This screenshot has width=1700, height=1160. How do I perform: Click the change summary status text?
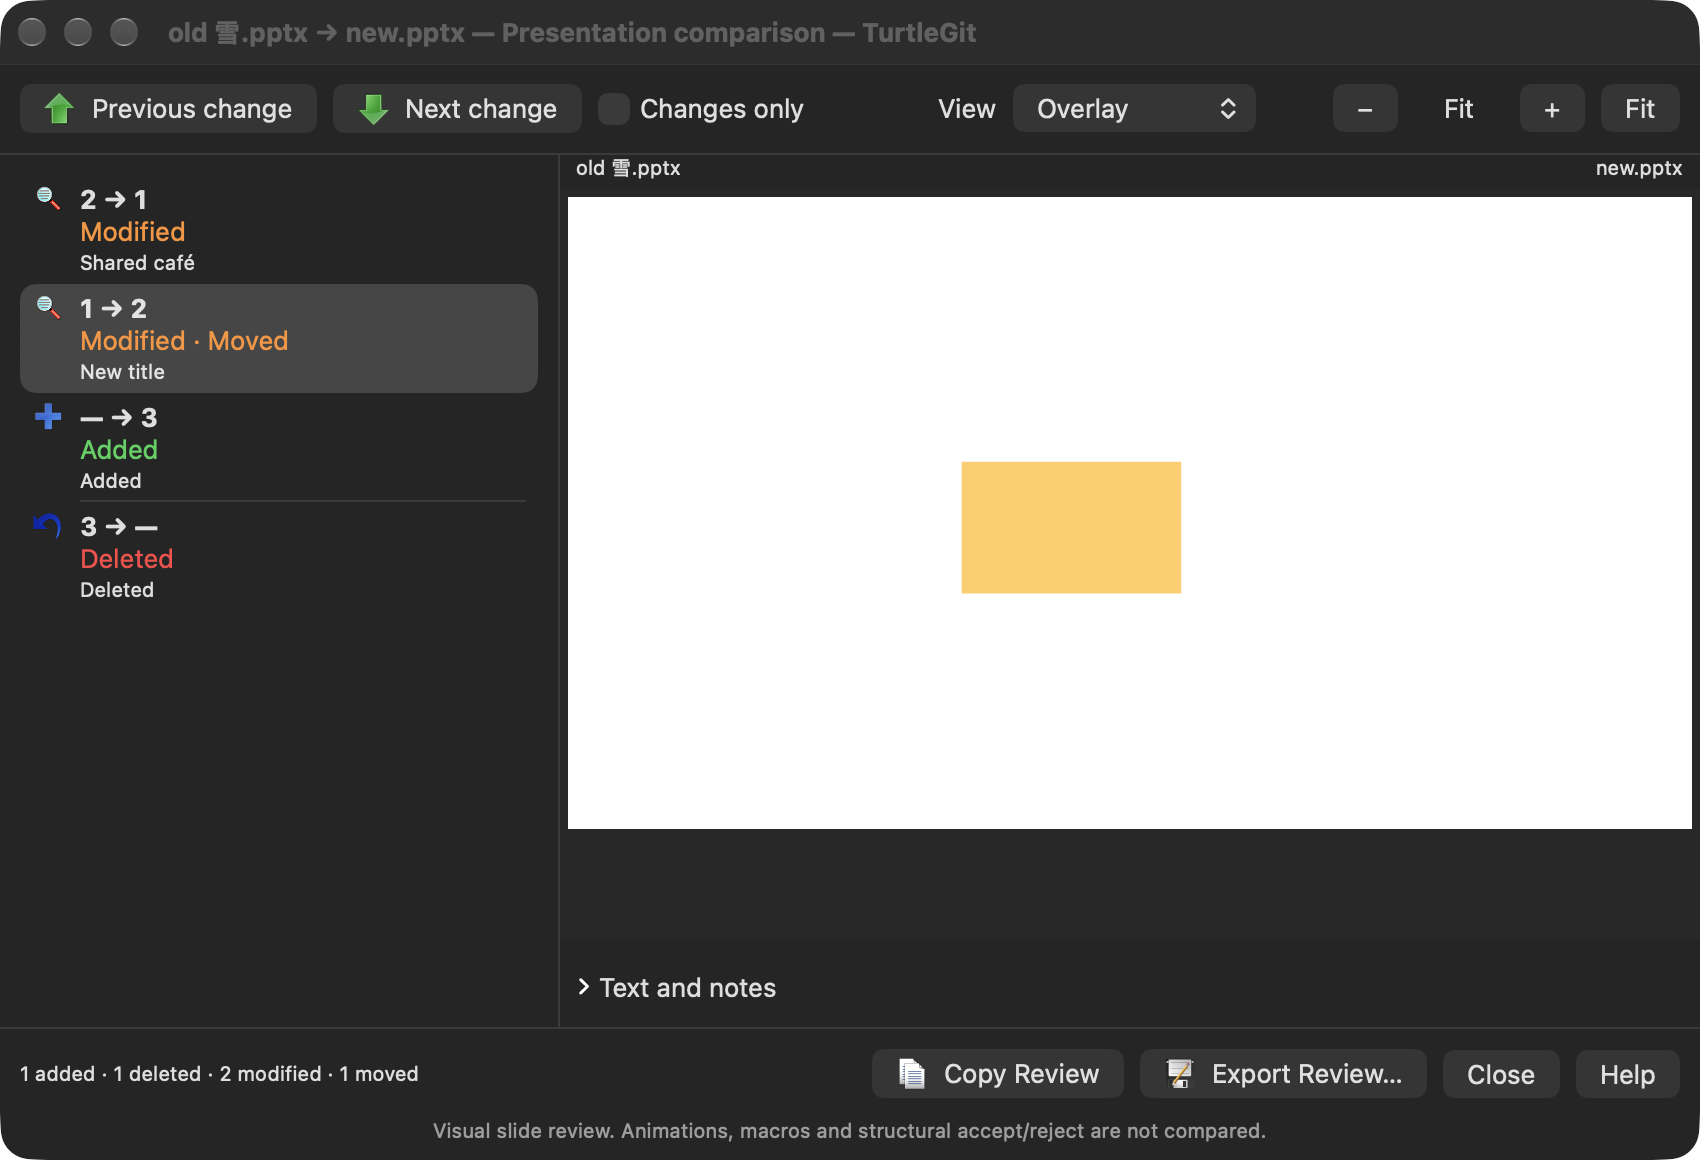pos(219,1074)
